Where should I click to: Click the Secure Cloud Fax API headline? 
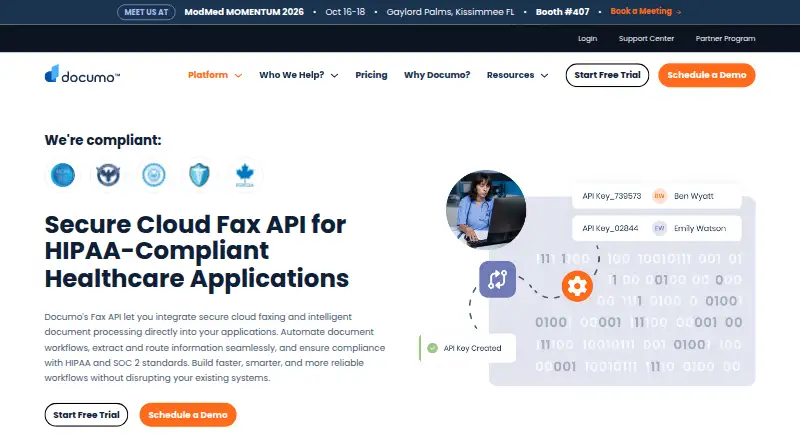(196, 251)
